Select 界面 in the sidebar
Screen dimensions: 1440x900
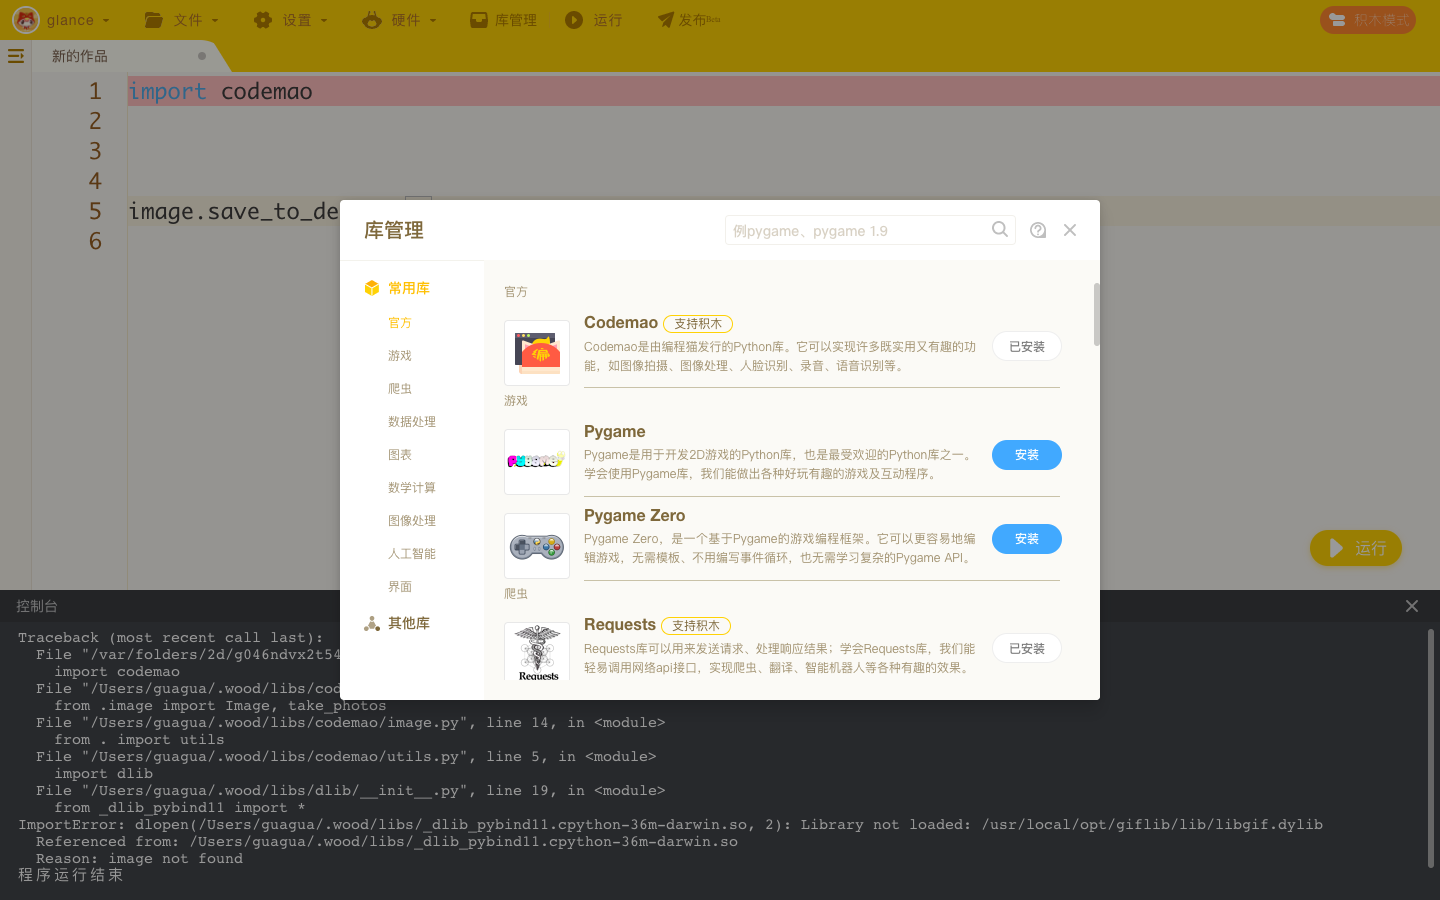[400, 587]
